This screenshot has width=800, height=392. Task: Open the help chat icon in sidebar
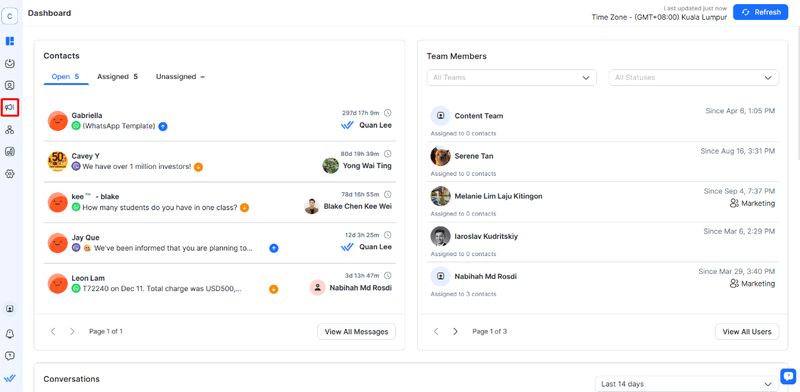(10, 356)
